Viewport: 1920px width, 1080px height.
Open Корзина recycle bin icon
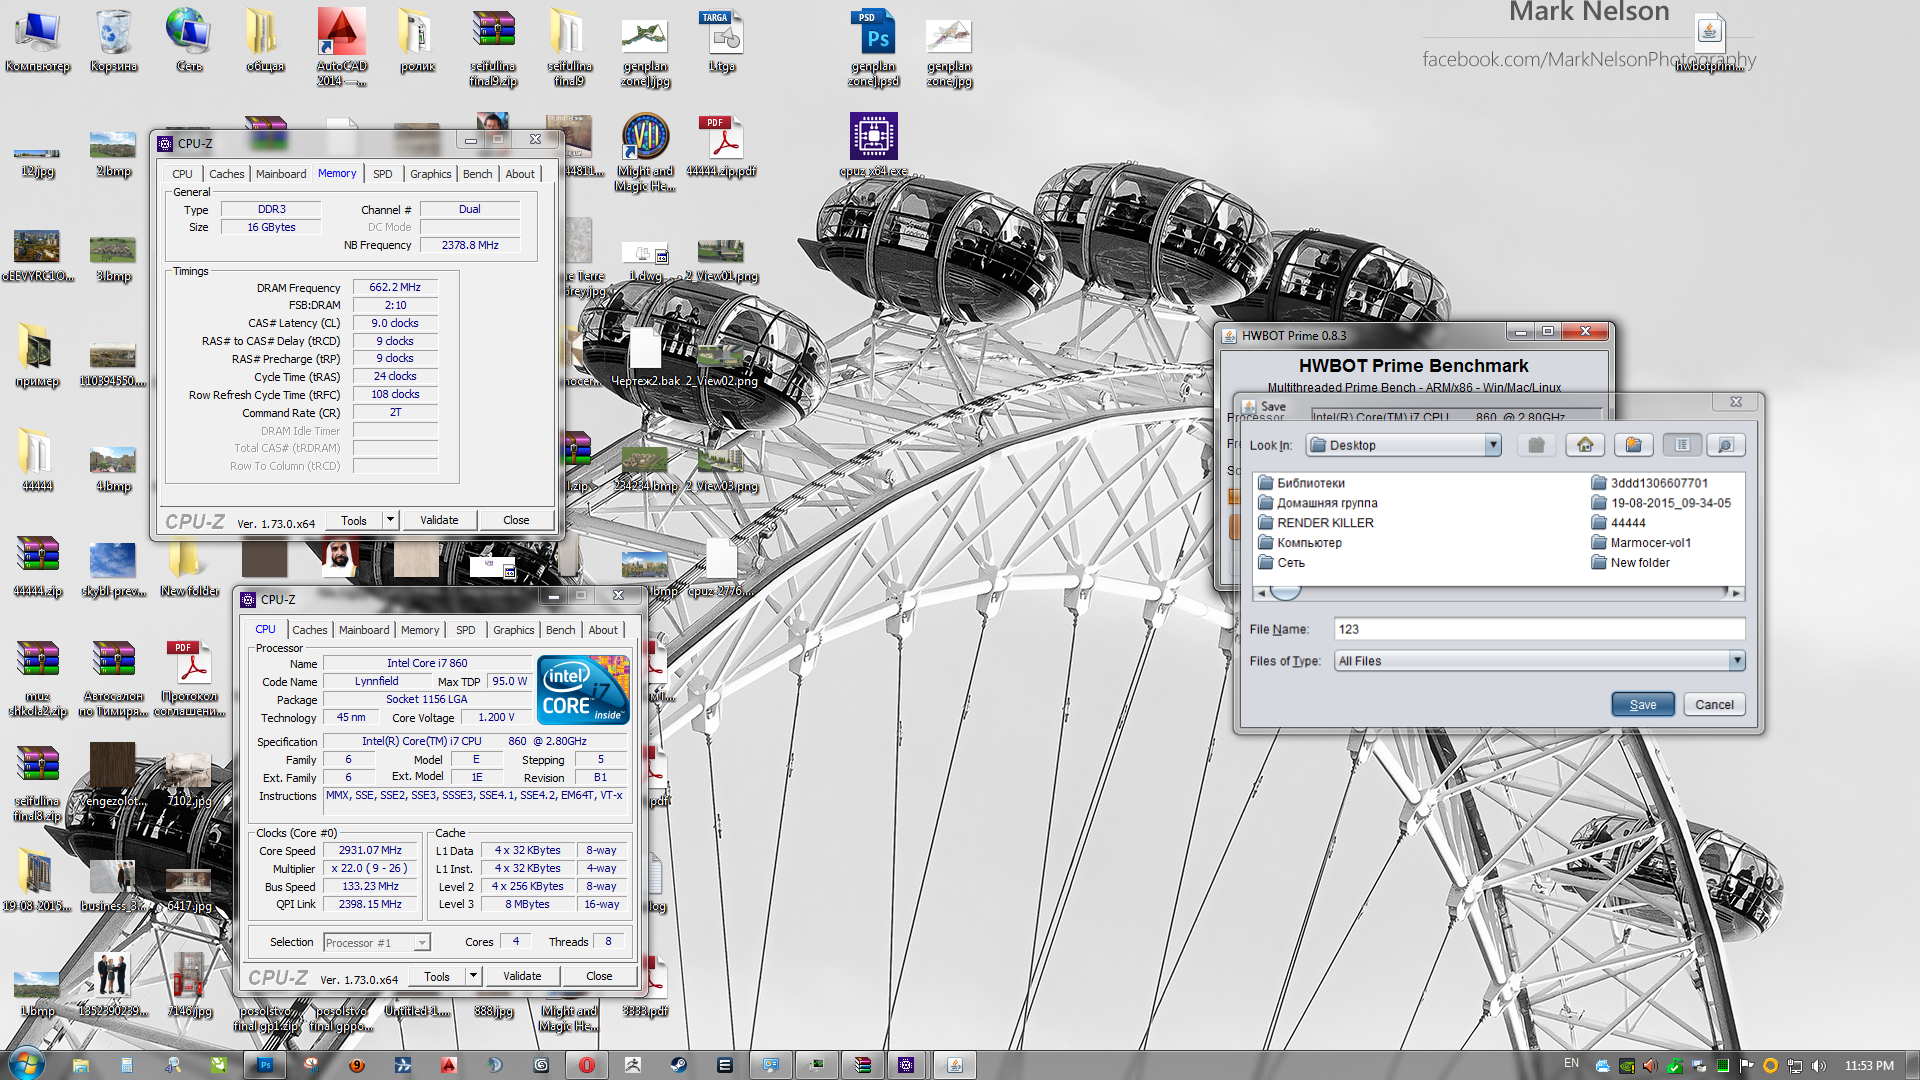pyautogui.click(x=114, y=40)
